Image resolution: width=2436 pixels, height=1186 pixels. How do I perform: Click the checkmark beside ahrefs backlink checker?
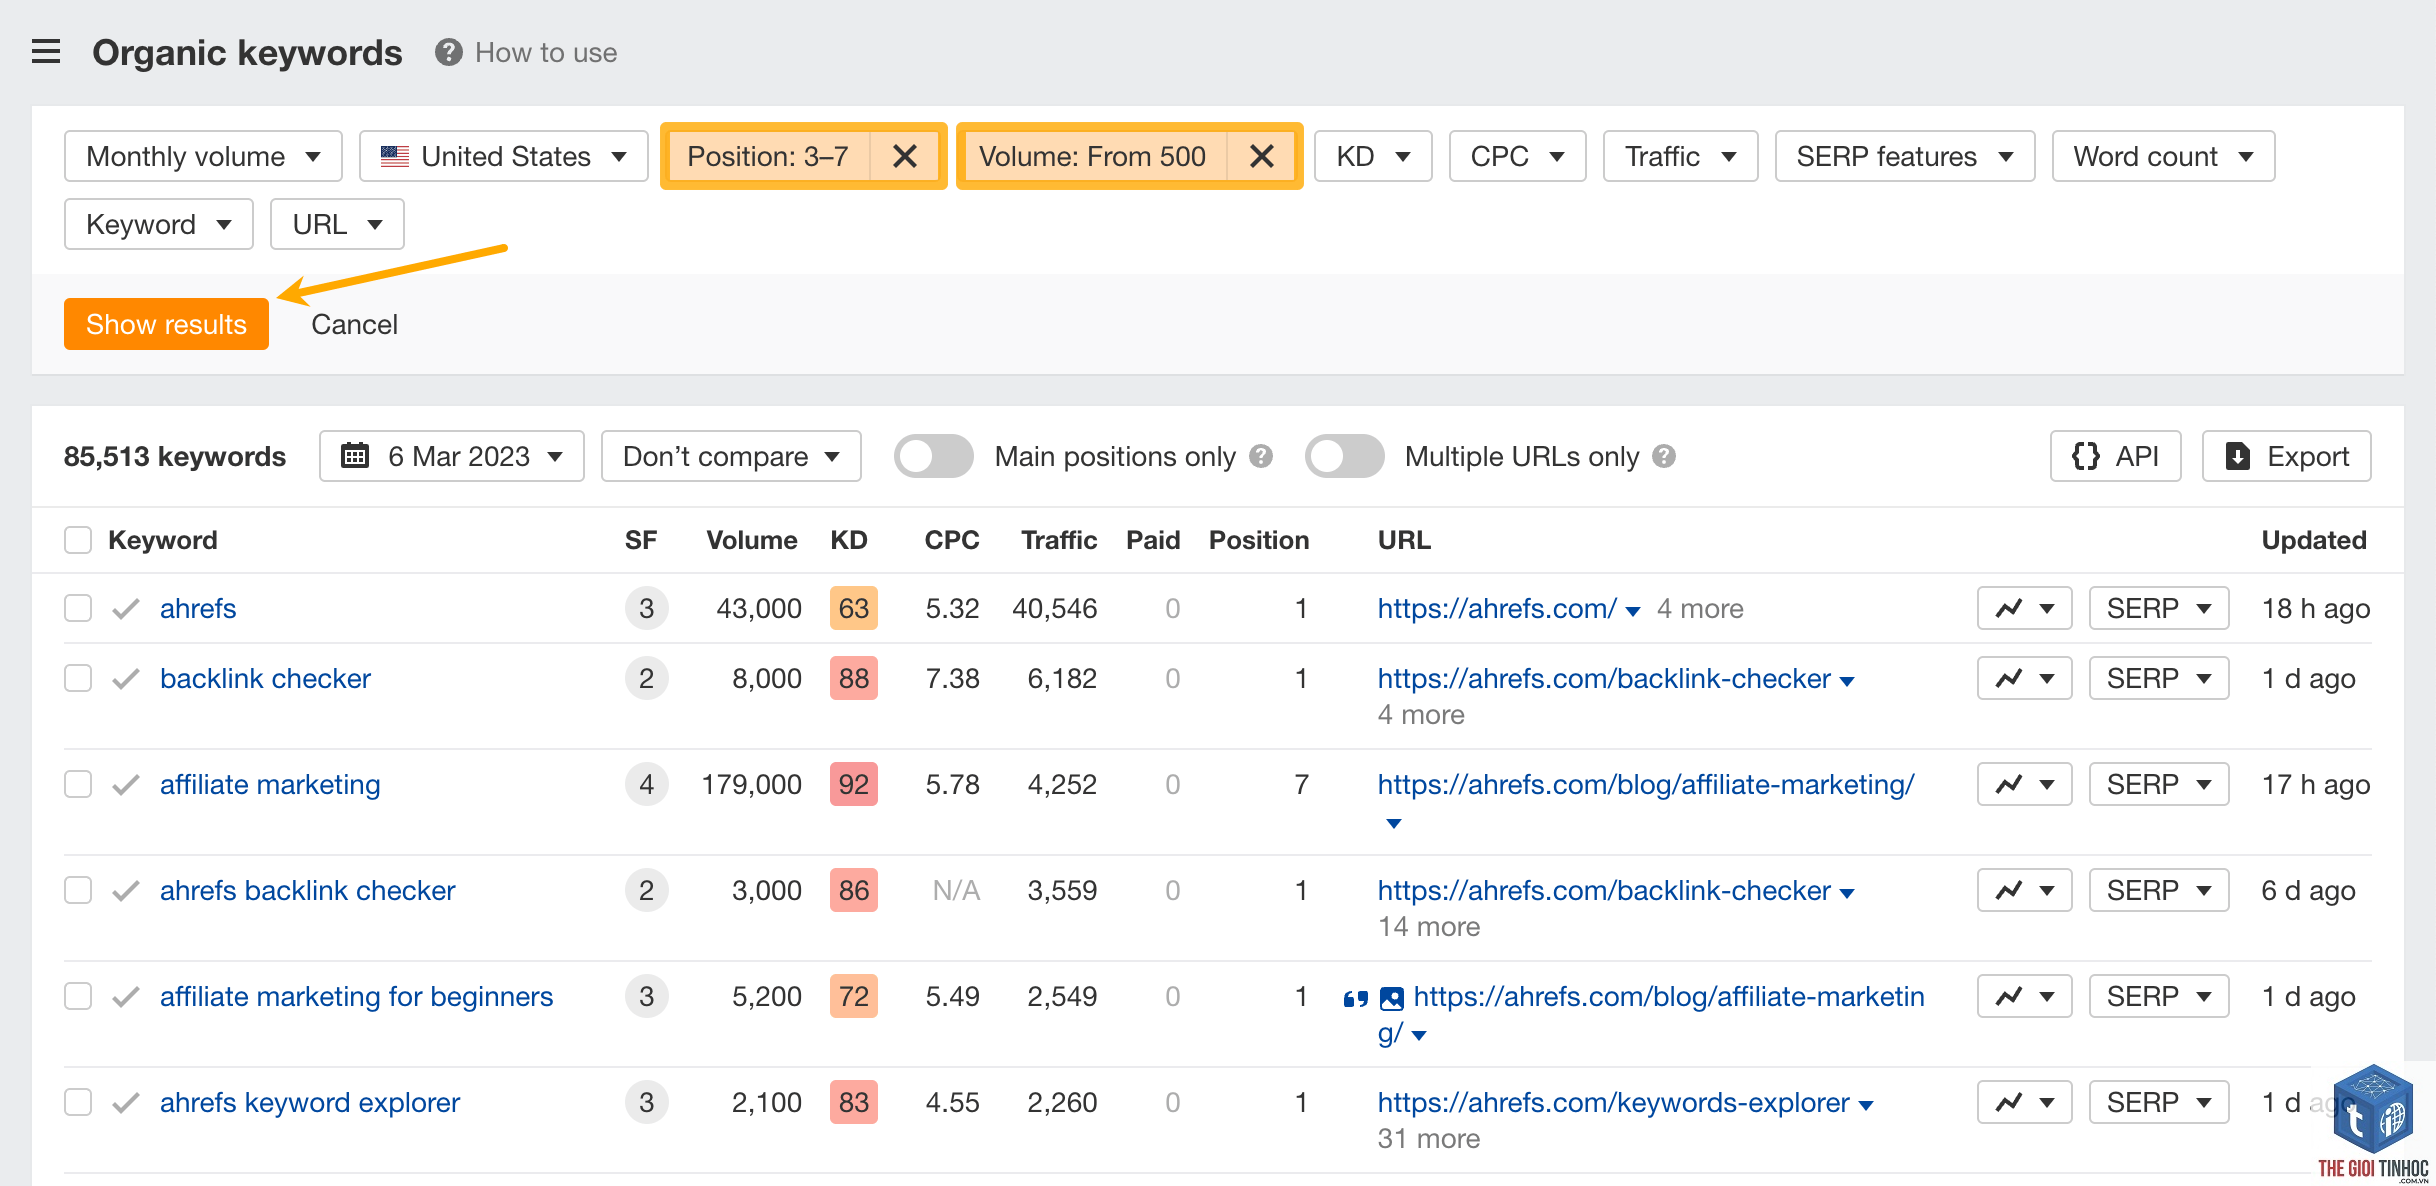(x=125, y=890)
